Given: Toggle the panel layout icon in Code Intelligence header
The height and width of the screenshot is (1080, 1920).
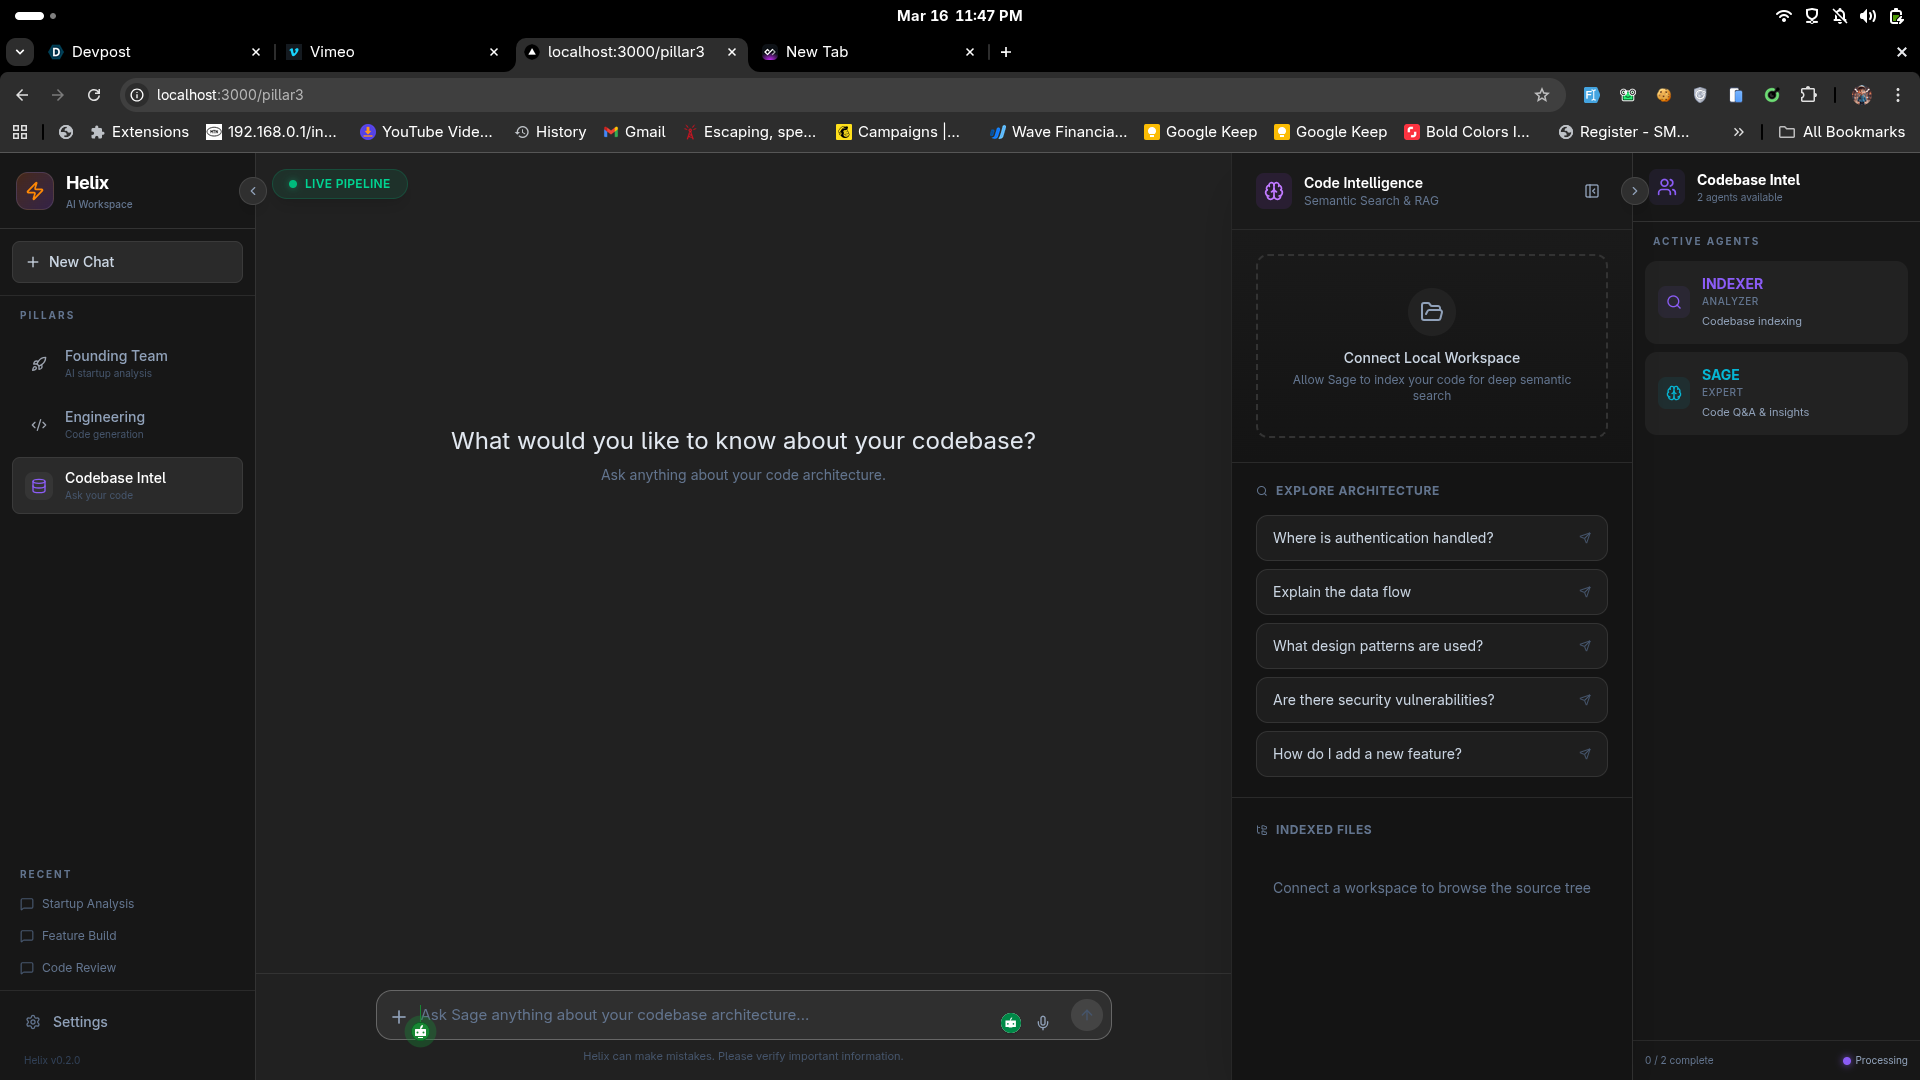Looking at the screenshot, I should coord(1592,191).
